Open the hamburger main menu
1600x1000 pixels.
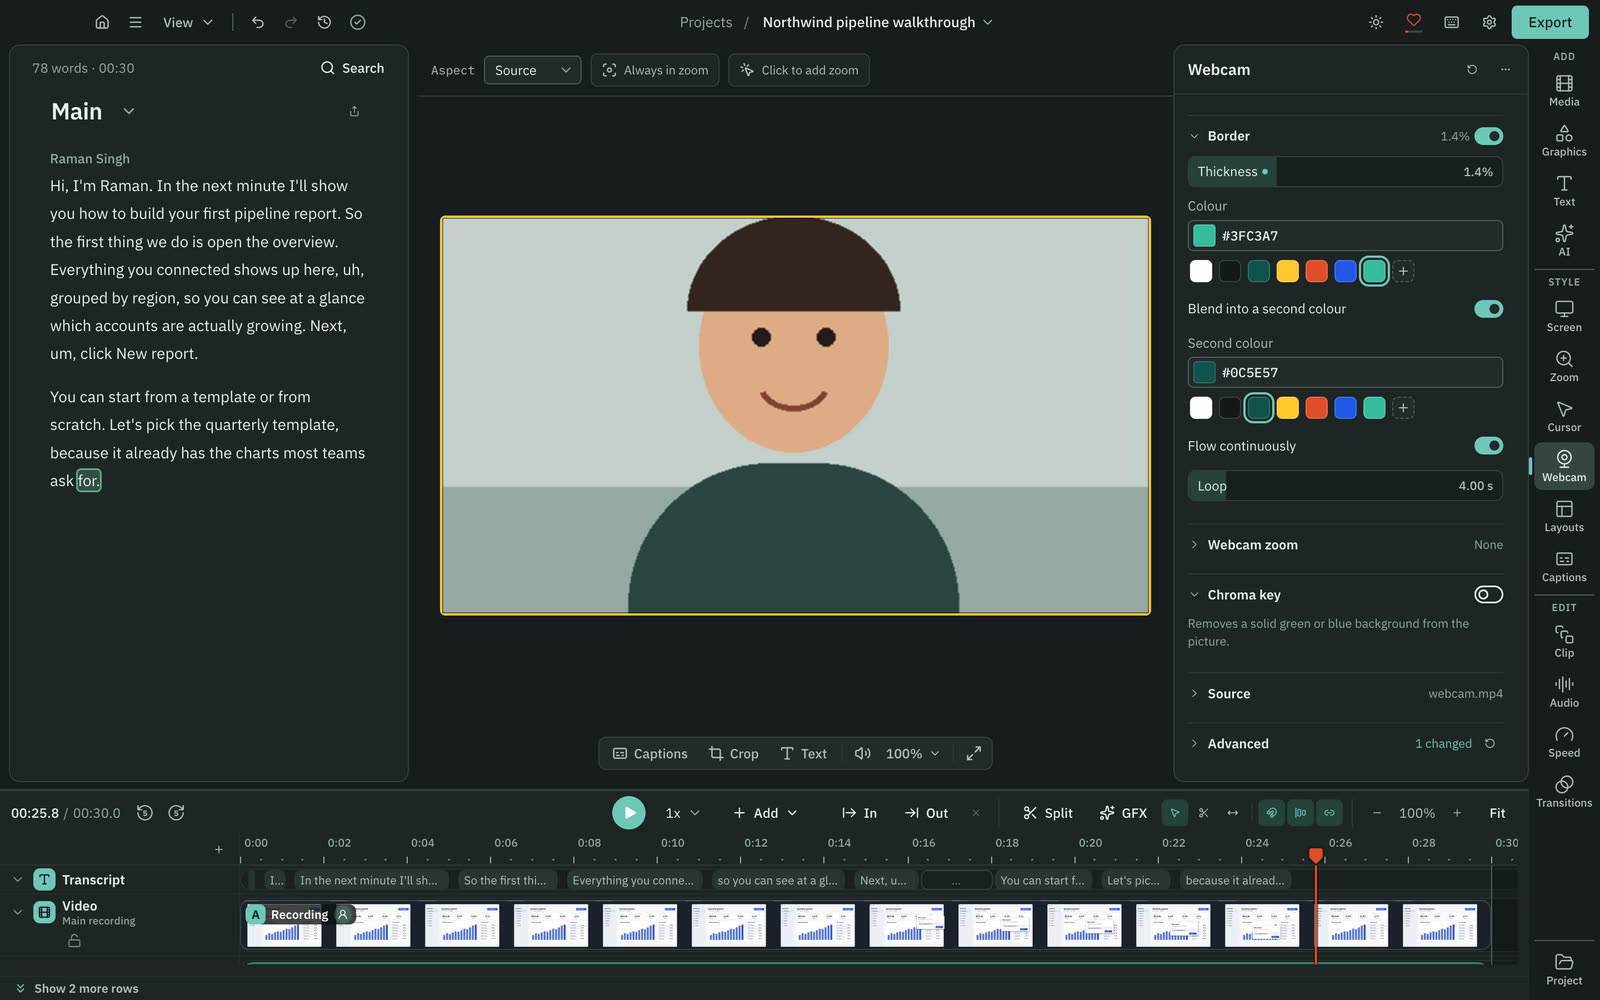click(135, 22)
